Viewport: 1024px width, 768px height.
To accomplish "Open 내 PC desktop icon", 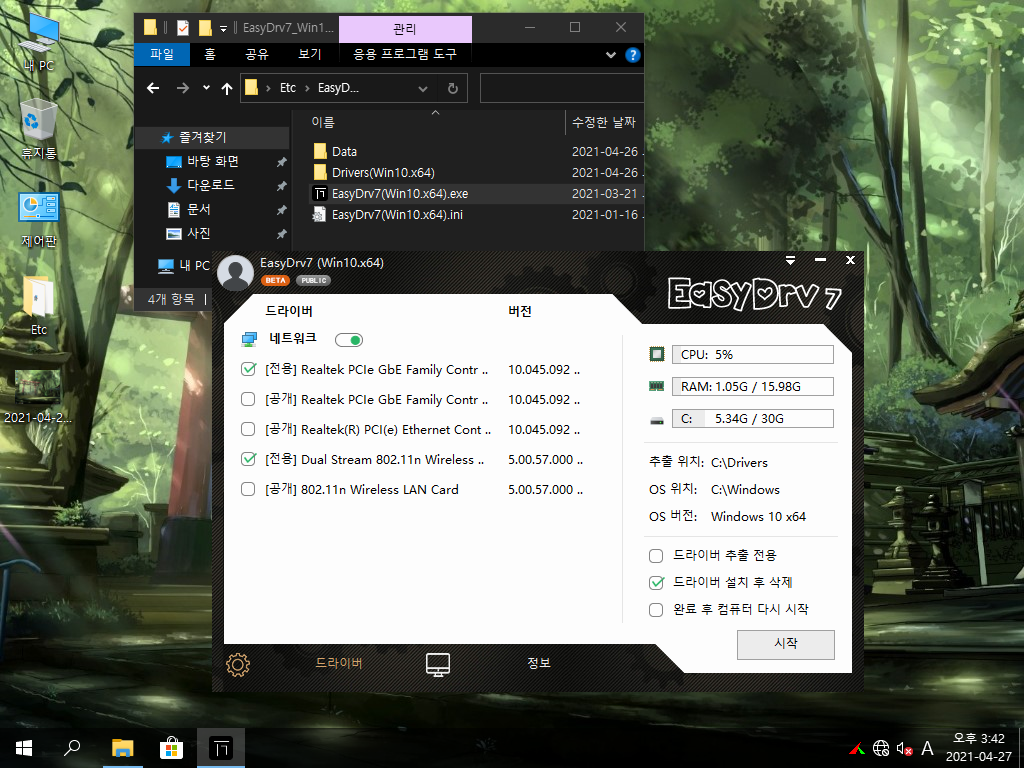I will coord(39,43).
